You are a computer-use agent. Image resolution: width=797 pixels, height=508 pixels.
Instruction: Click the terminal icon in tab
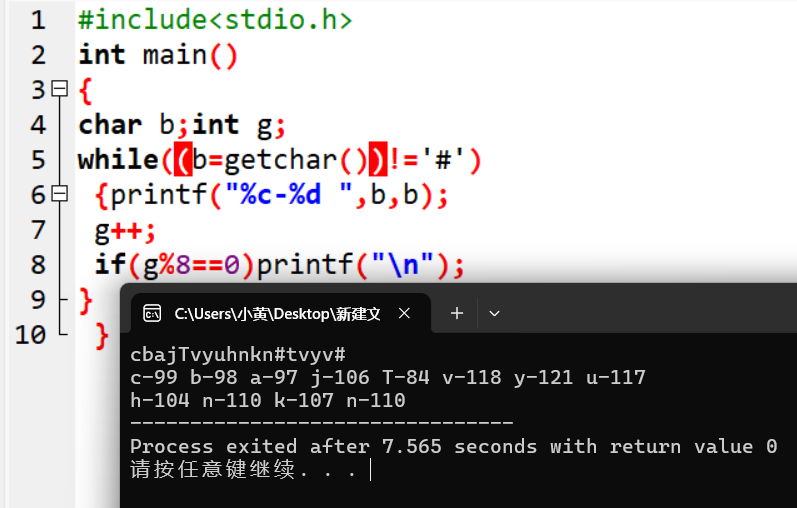[152, 314]
